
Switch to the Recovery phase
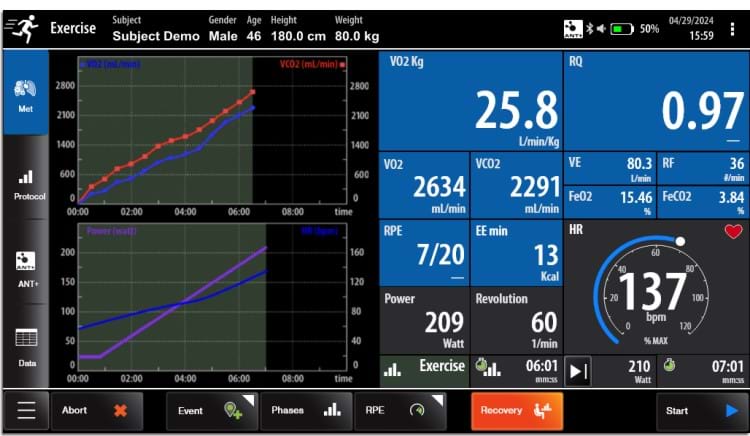(x=516, y=410)
